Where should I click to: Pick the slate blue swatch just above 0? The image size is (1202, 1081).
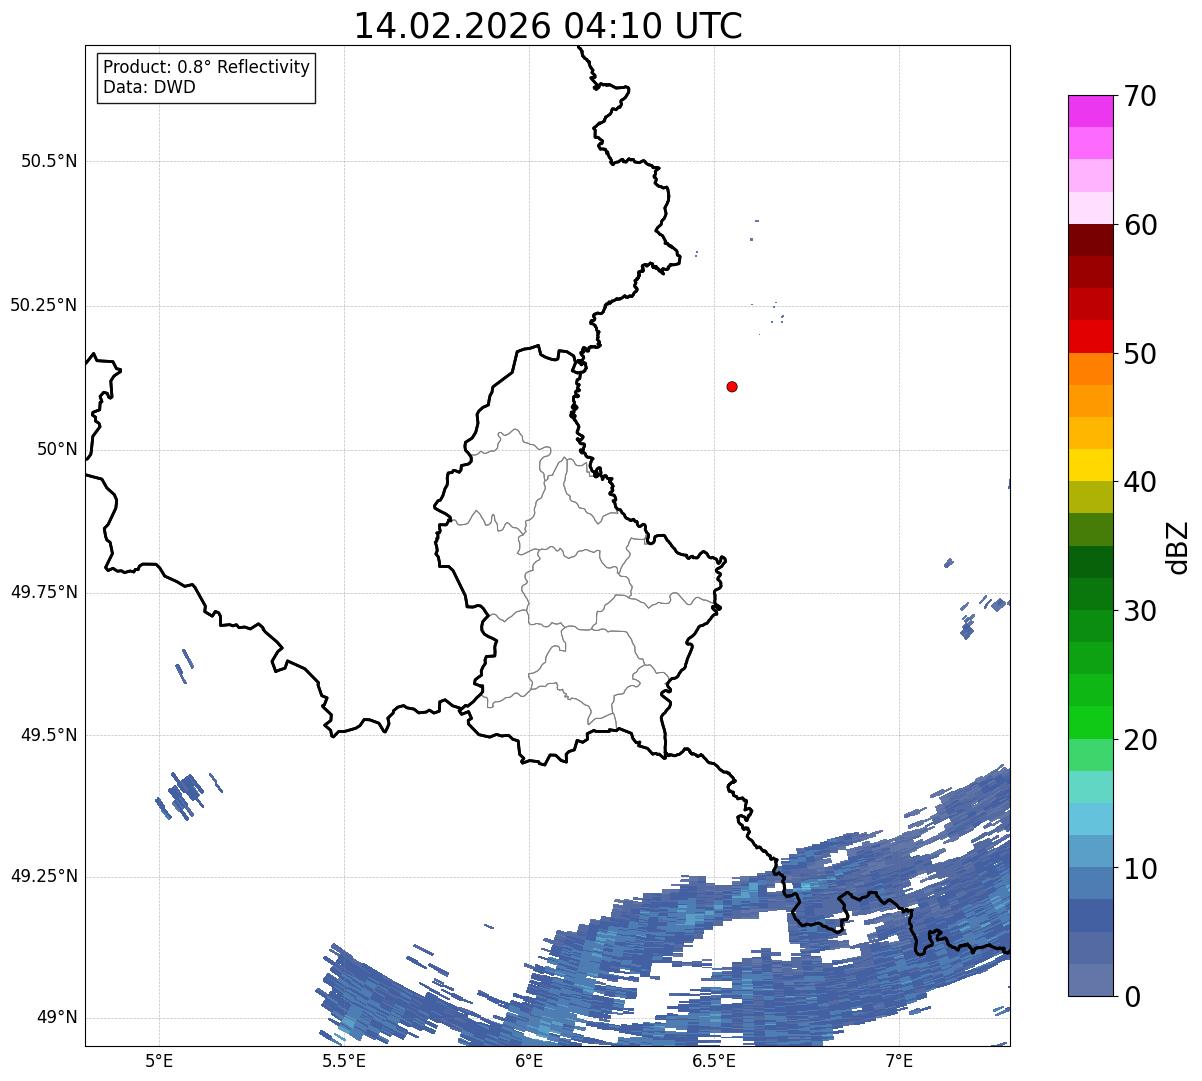[1090, 980]
